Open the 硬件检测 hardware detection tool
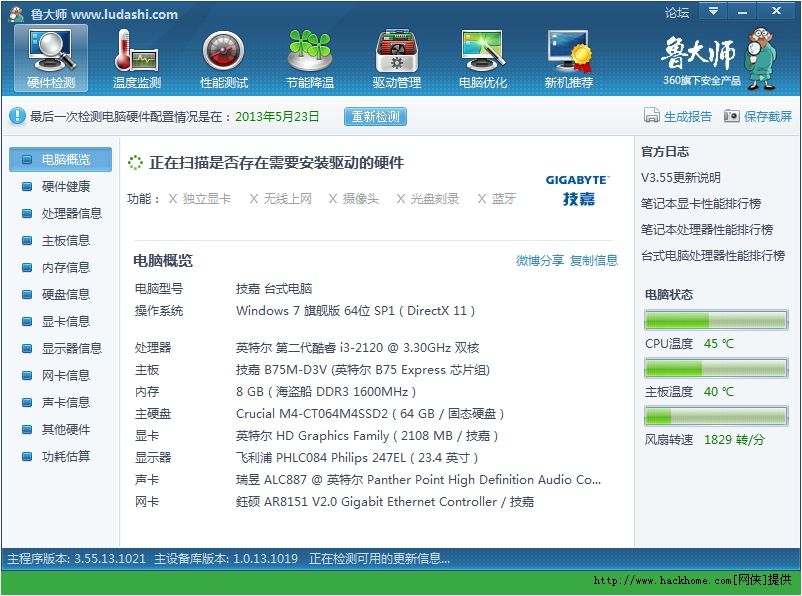802x596 pixels. [x=51, y=58]
